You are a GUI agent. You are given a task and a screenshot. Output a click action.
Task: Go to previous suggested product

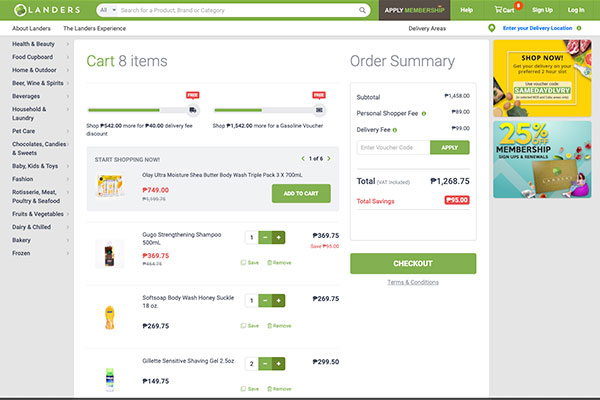coord(303,158)
